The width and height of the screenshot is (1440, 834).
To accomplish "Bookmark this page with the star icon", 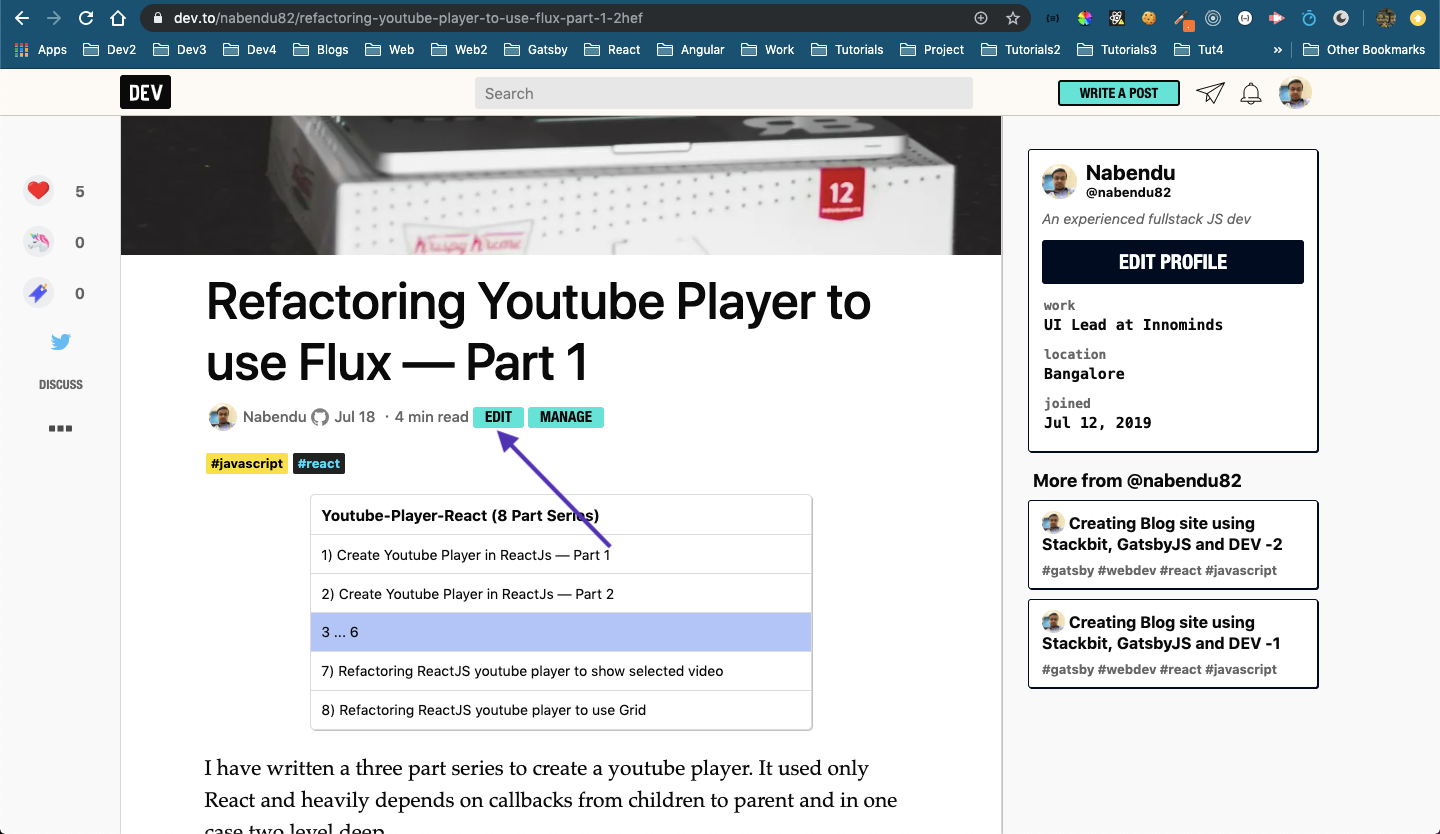I will tap(1013, 18).
